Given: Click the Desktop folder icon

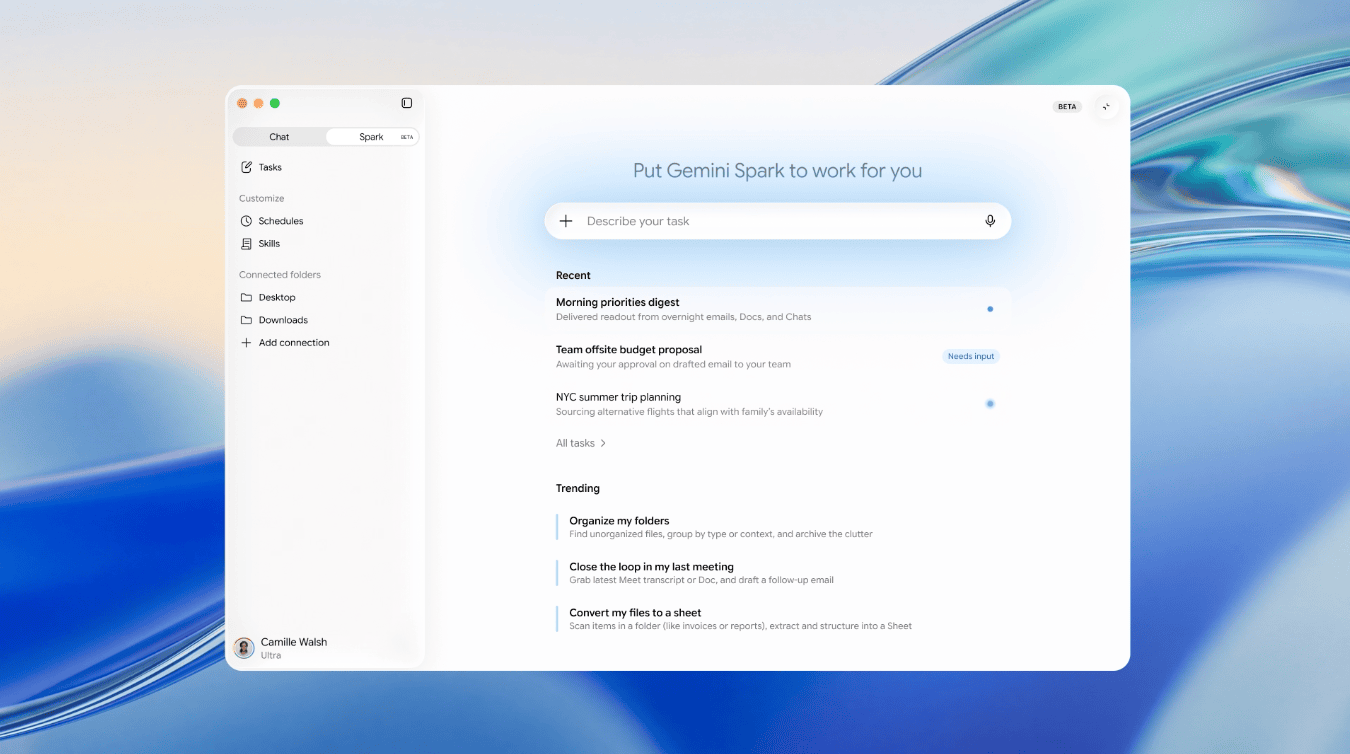Looking at the screenshot, I should [247, 297].
